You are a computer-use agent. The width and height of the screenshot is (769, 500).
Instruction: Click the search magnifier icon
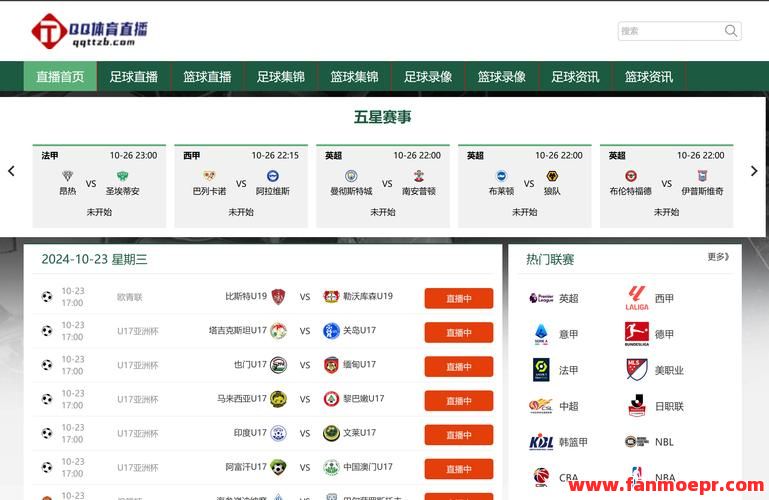(x=731, y=31)
